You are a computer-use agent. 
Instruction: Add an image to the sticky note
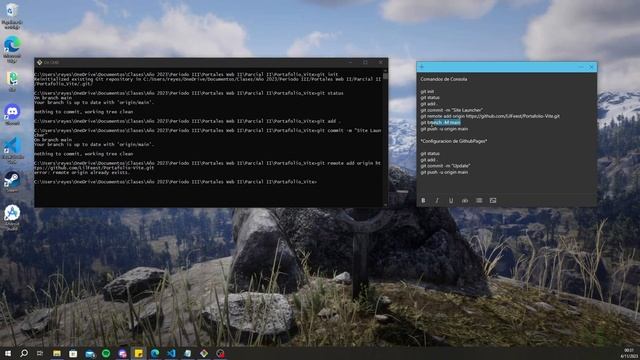(x=493, y=200)
